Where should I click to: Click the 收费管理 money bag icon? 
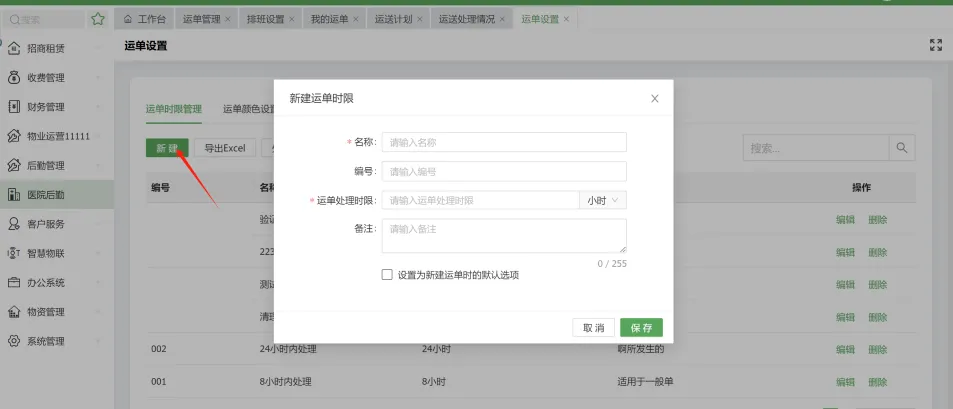click(14, 78)
